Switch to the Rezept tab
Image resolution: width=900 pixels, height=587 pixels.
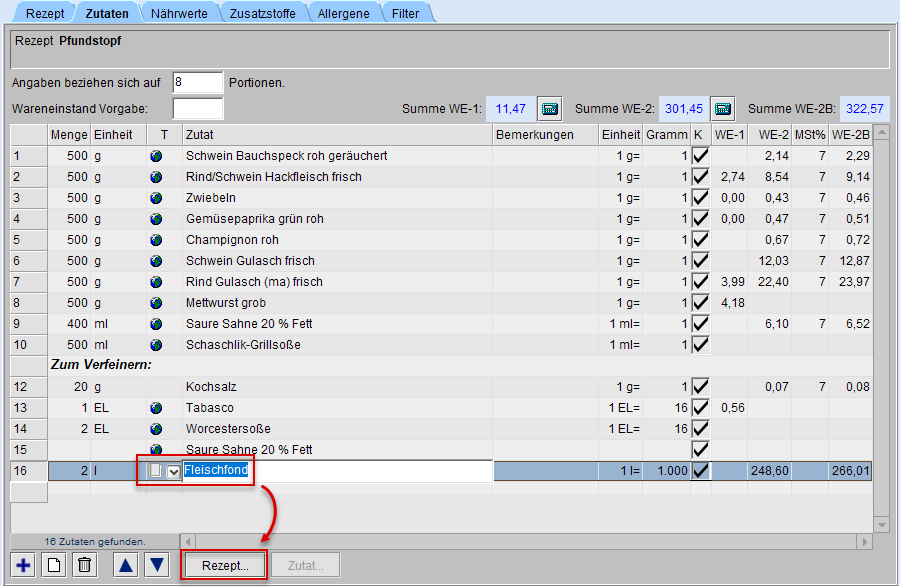click(x=45, y=13)
